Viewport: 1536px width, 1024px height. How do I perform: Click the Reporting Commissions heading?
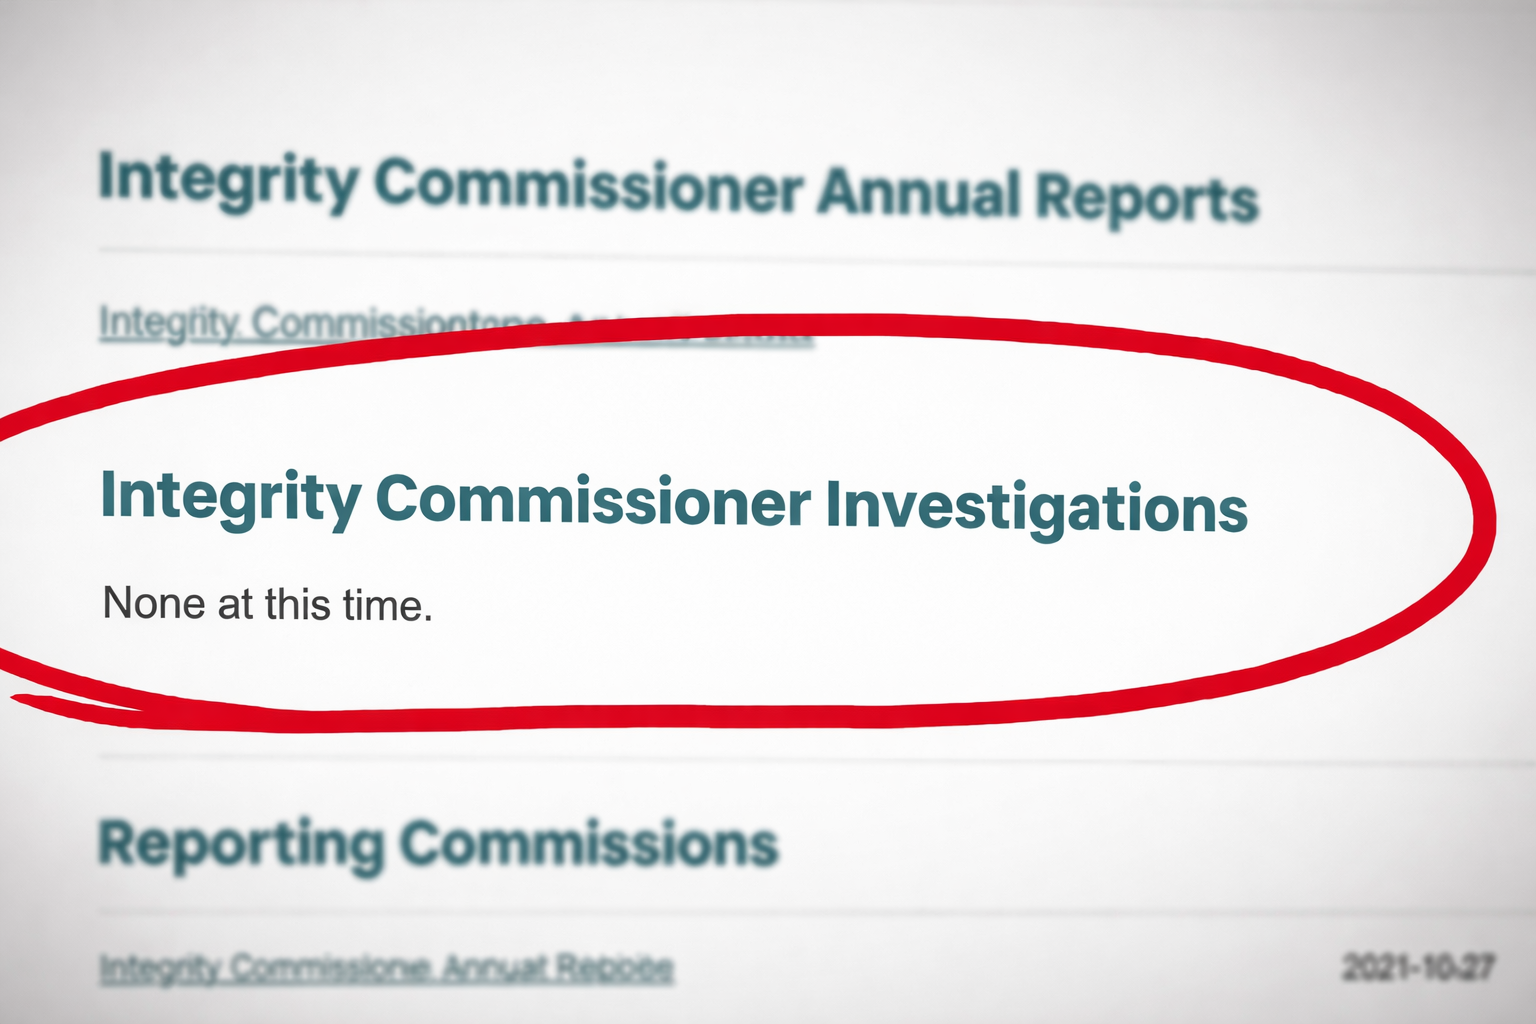(438, 845)
